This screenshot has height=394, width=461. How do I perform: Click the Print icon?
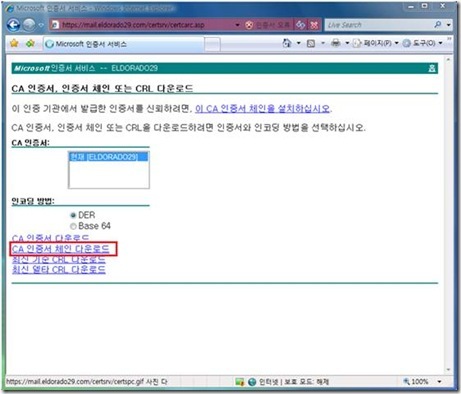point(336,43)
